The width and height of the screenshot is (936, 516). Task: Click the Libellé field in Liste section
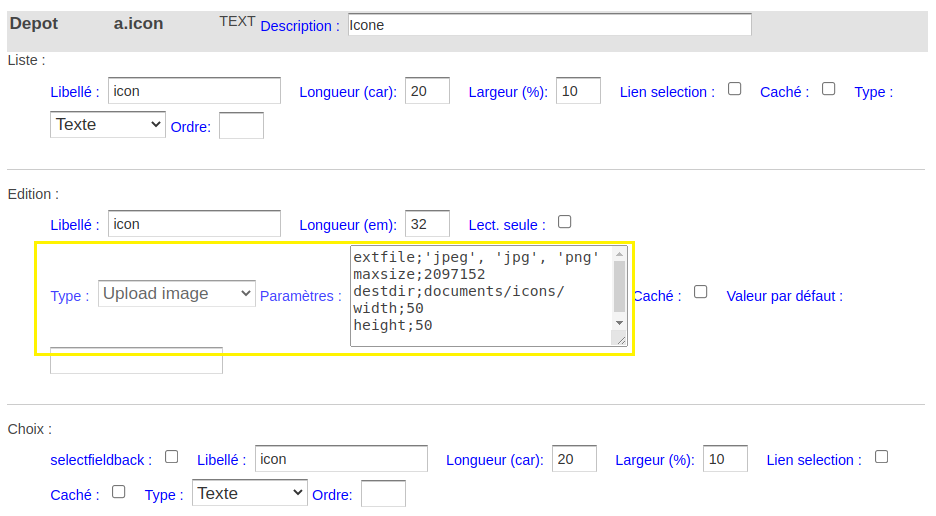[x=194, y=91]
